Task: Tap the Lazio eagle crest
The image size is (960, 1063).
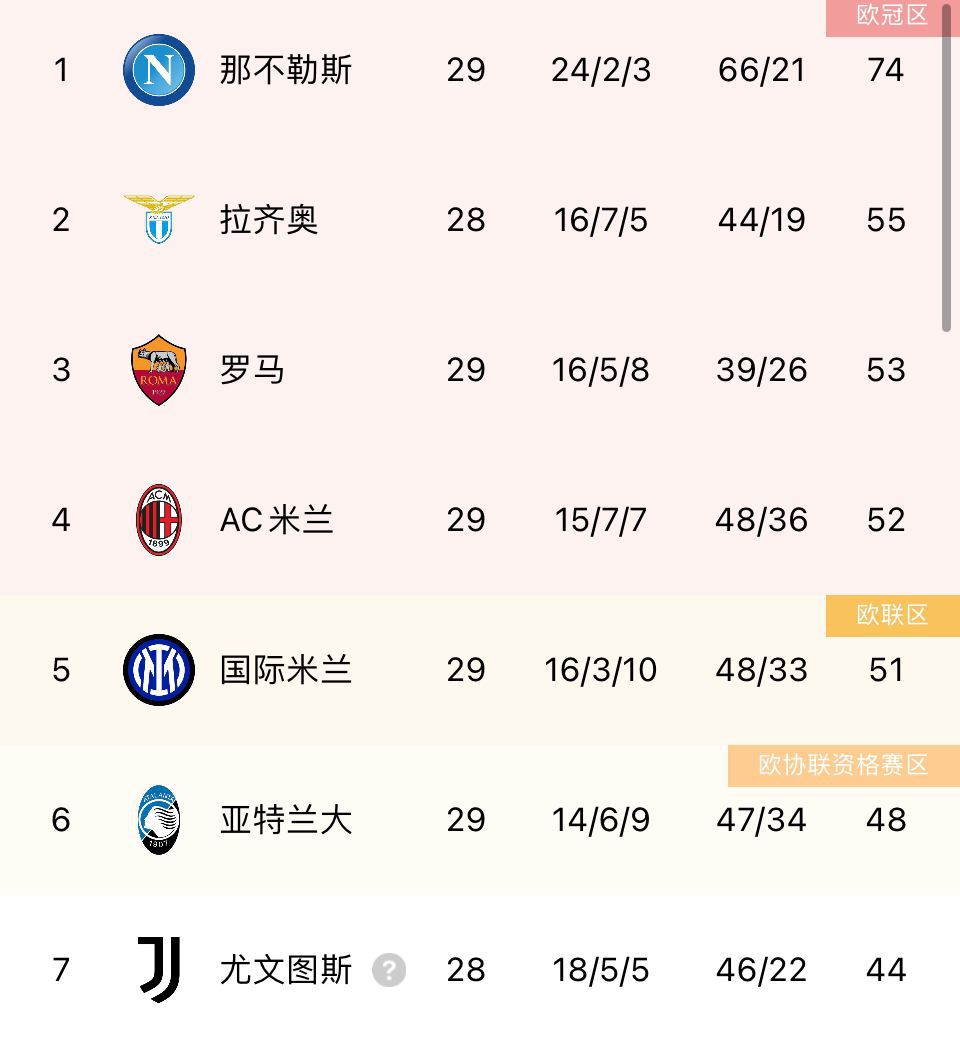Action: 159,219
